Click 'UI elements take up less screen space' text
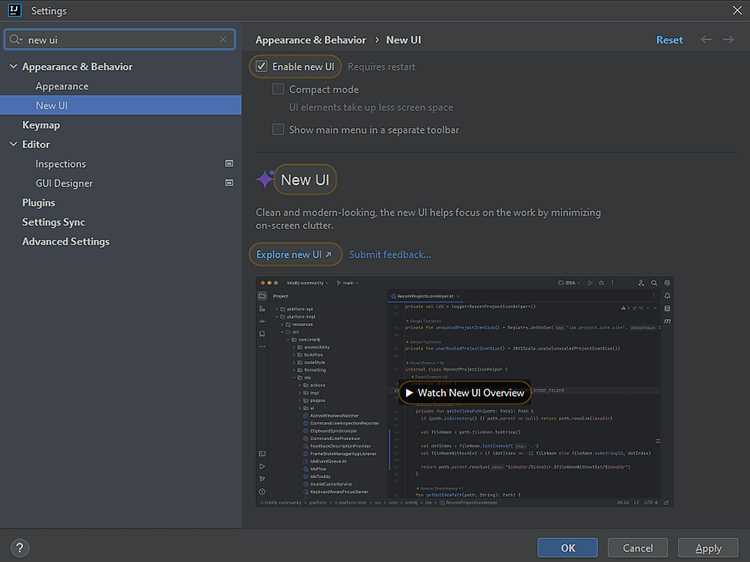 click(371, 107)
